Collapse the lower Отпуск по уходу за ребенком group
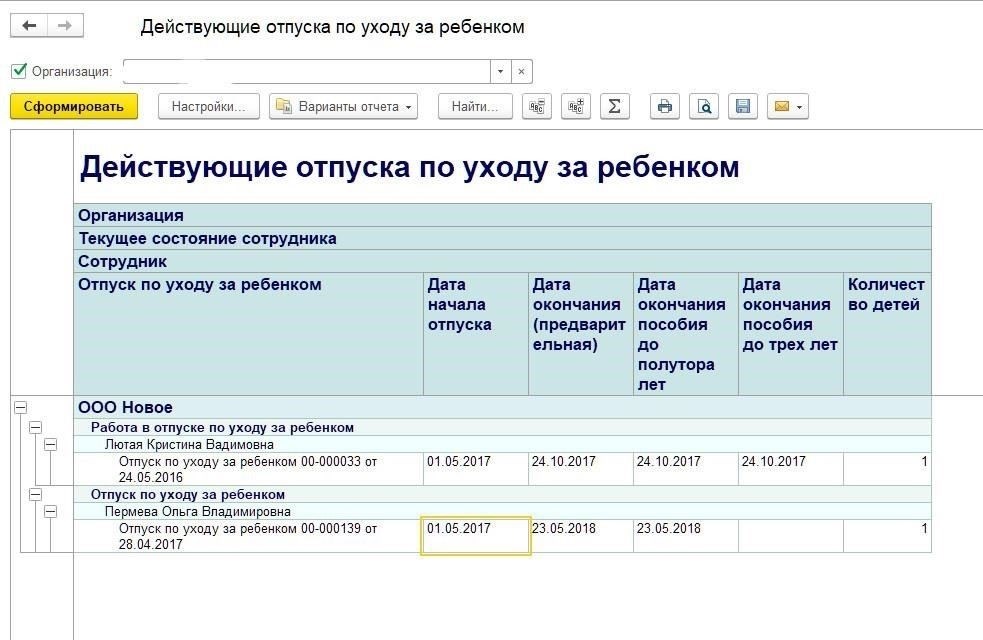Viewport: 983px width, 640px height. pyautogui.click(x=36, y=495)
